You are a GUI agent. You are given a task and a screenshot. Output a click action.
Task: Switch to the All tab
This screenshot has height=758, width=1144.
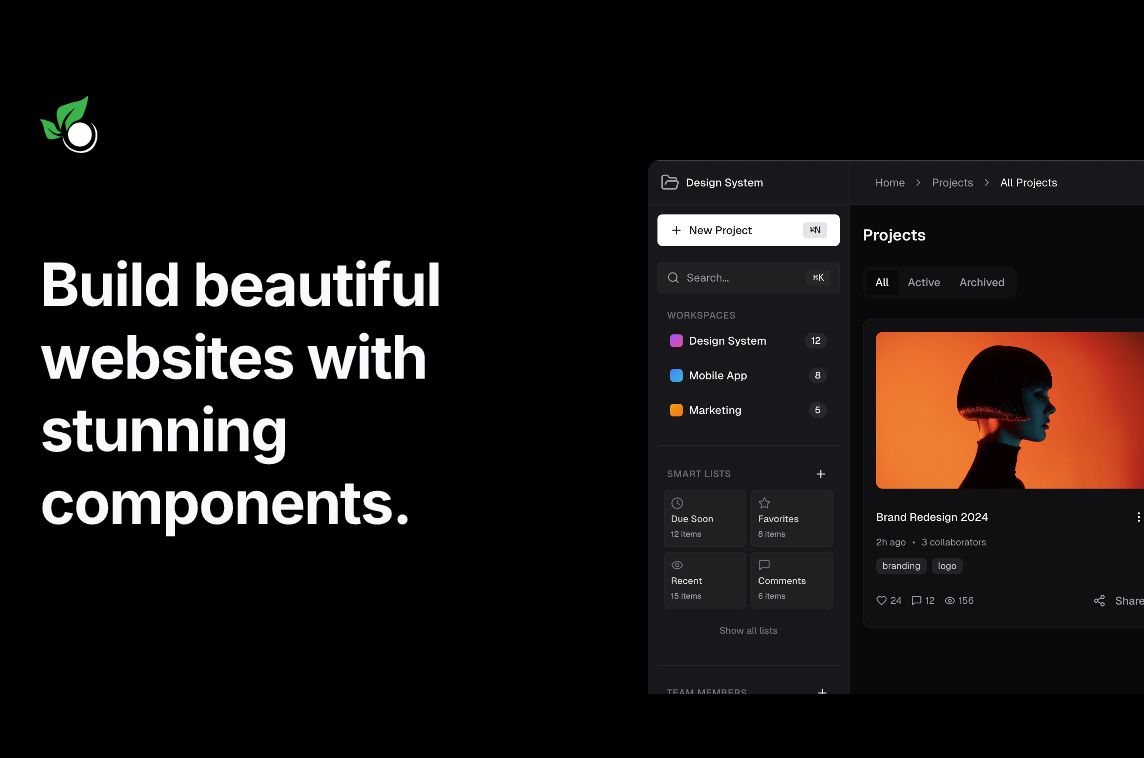coord(882,282)
